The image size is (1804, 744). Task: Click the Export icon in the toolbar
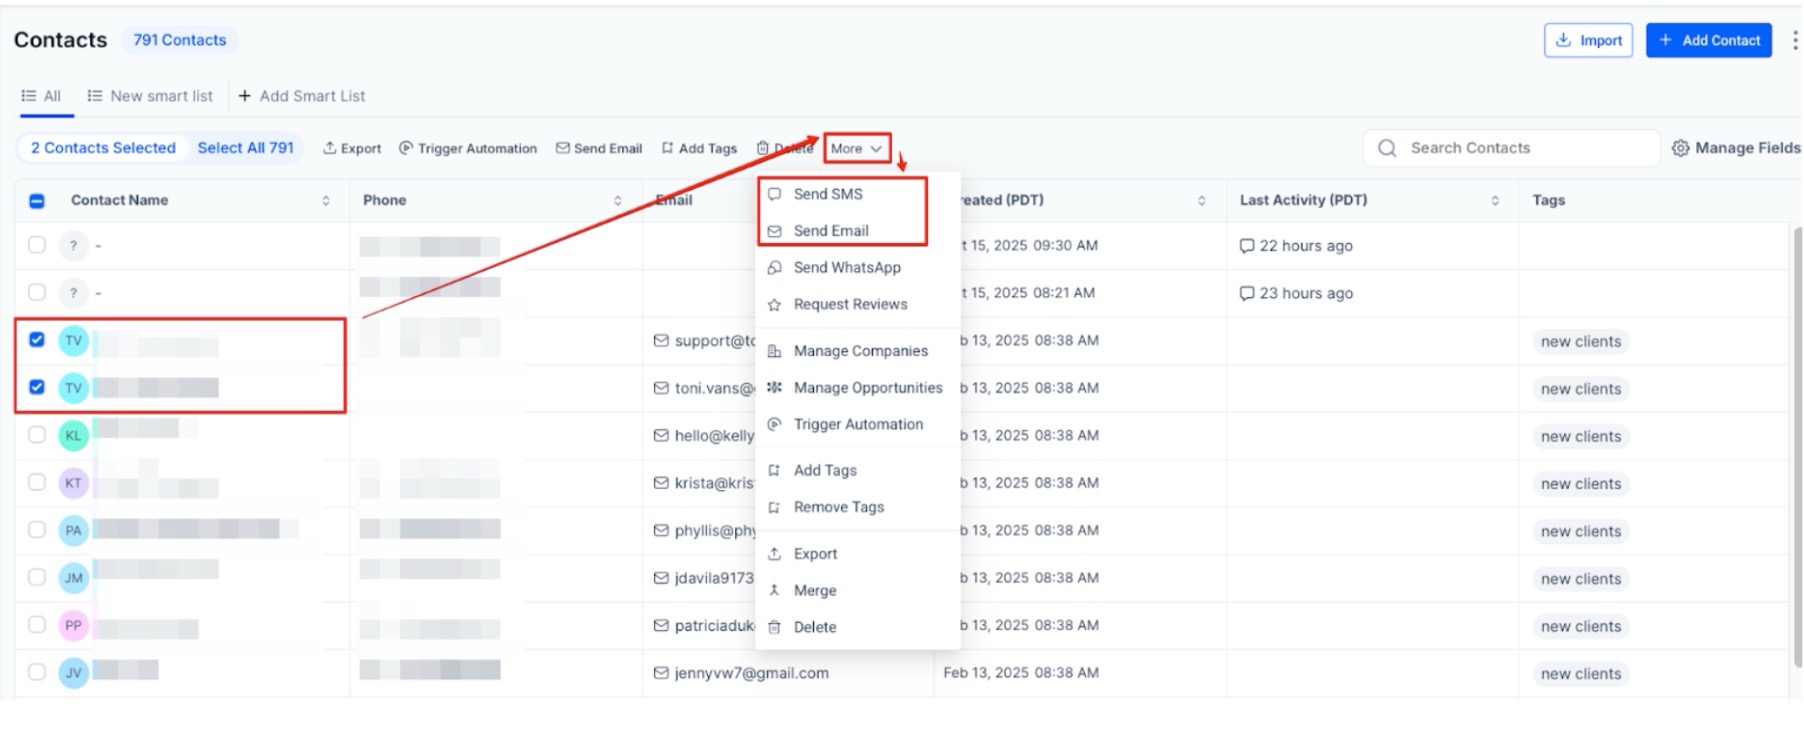[x=329, y=148]
